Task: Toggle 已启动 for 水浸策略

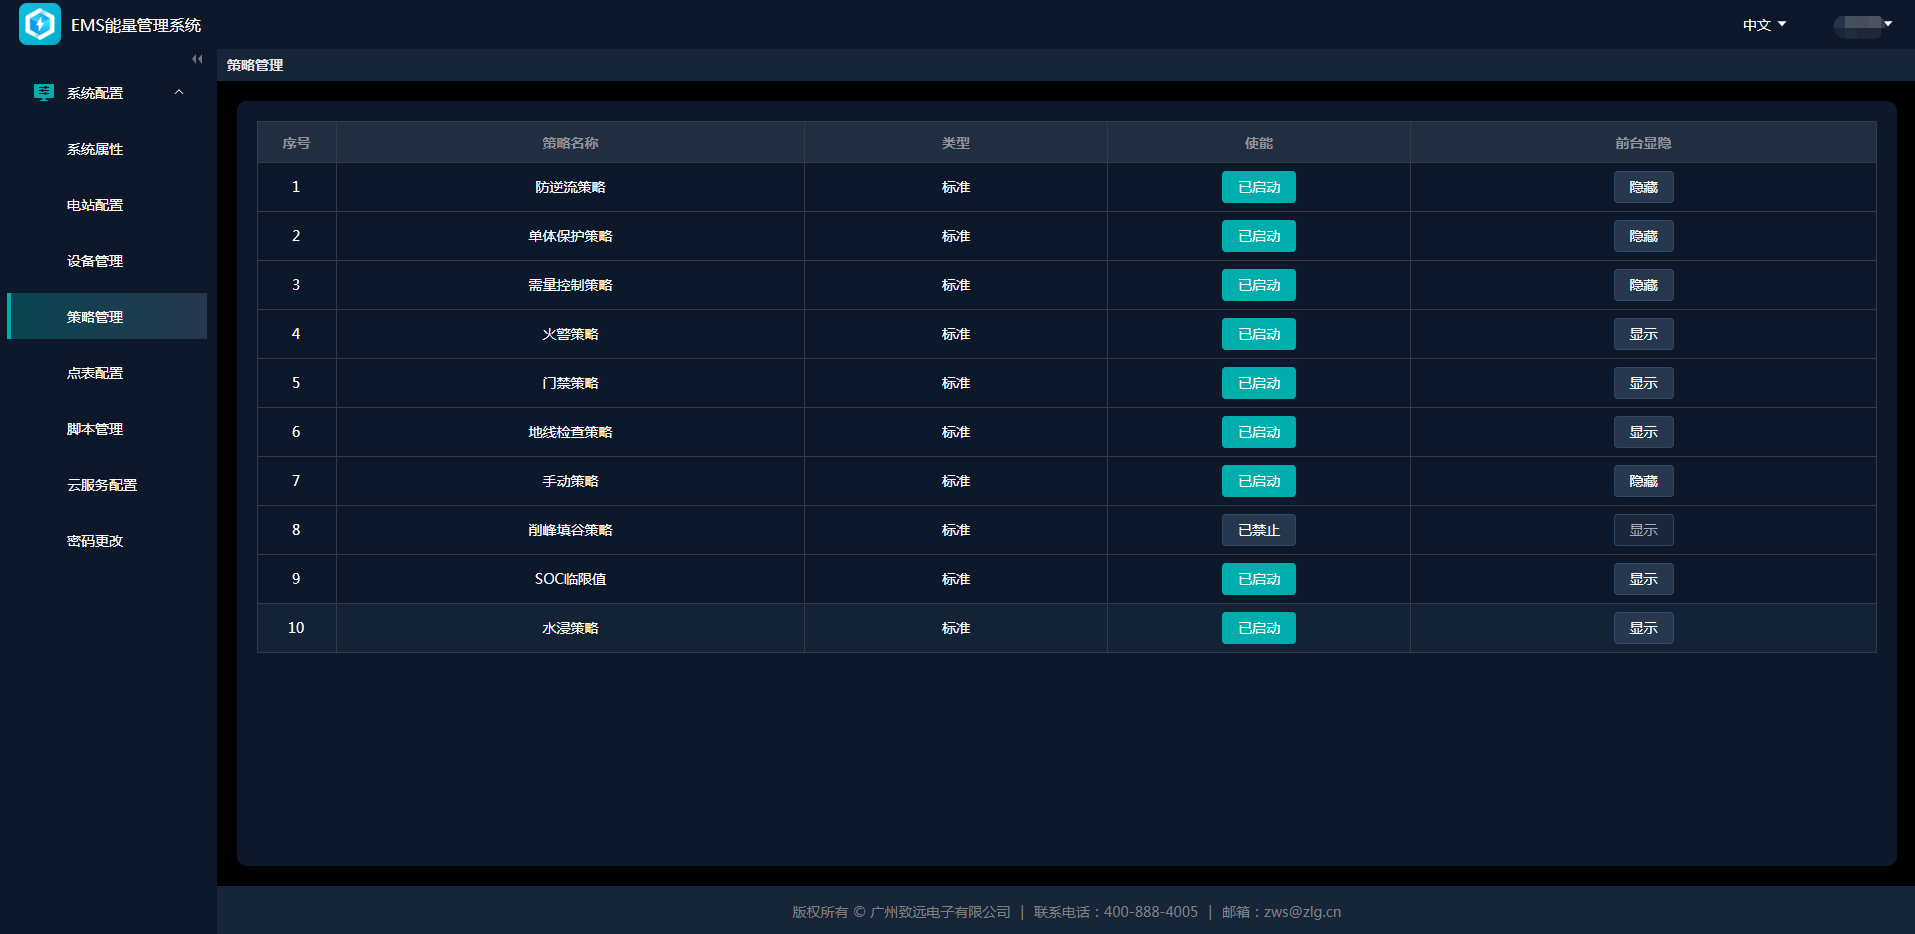Action: 1259,628
